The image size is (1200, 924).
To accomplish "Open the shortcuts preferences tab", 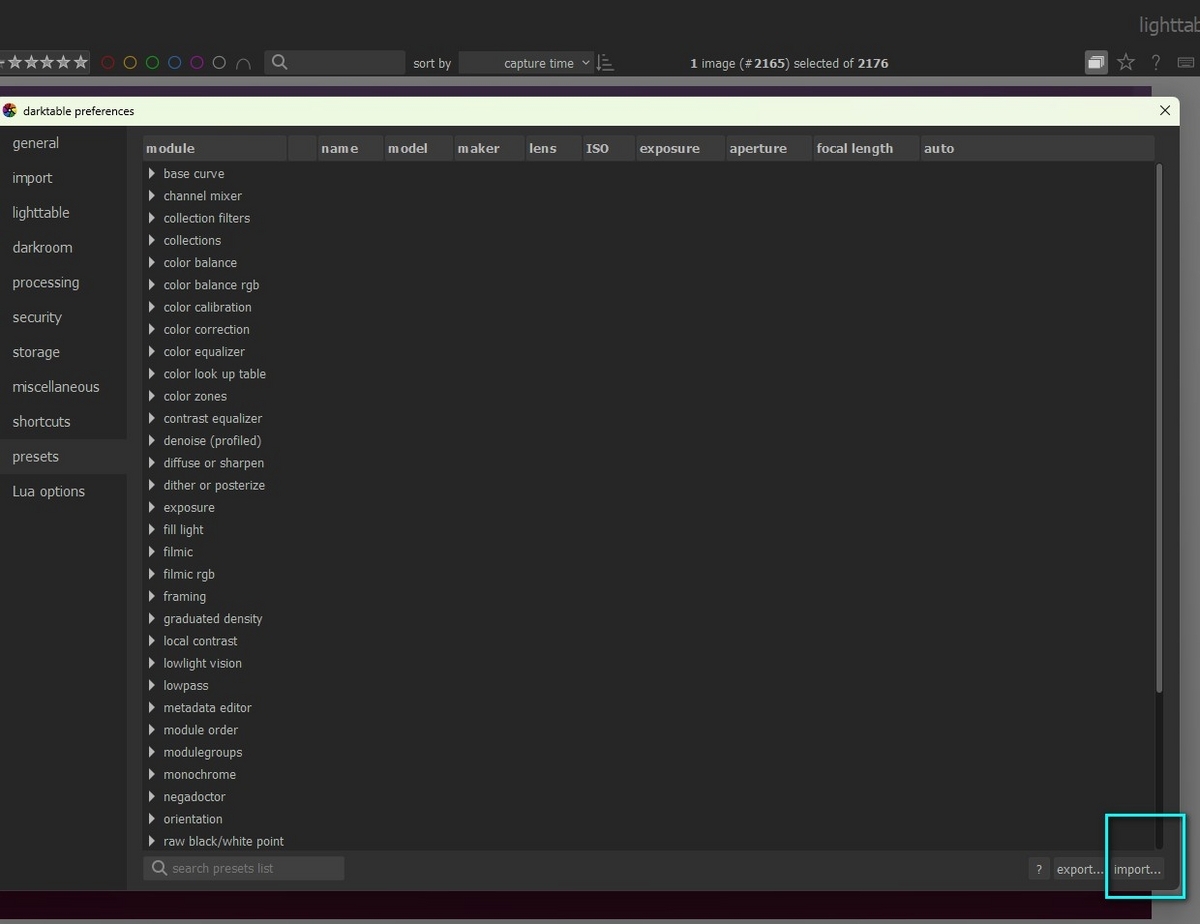I will coord(63,422).
